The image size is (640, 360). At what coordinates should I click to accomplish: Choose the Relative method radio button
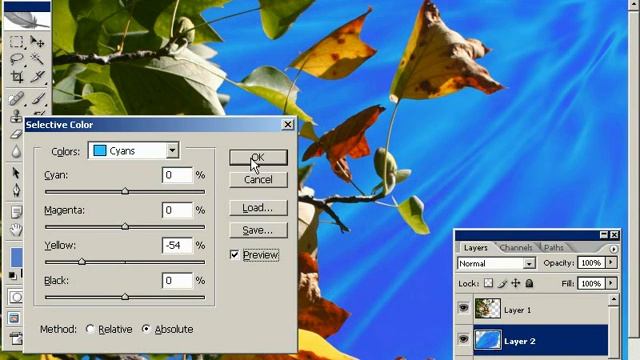click(90, 329)
